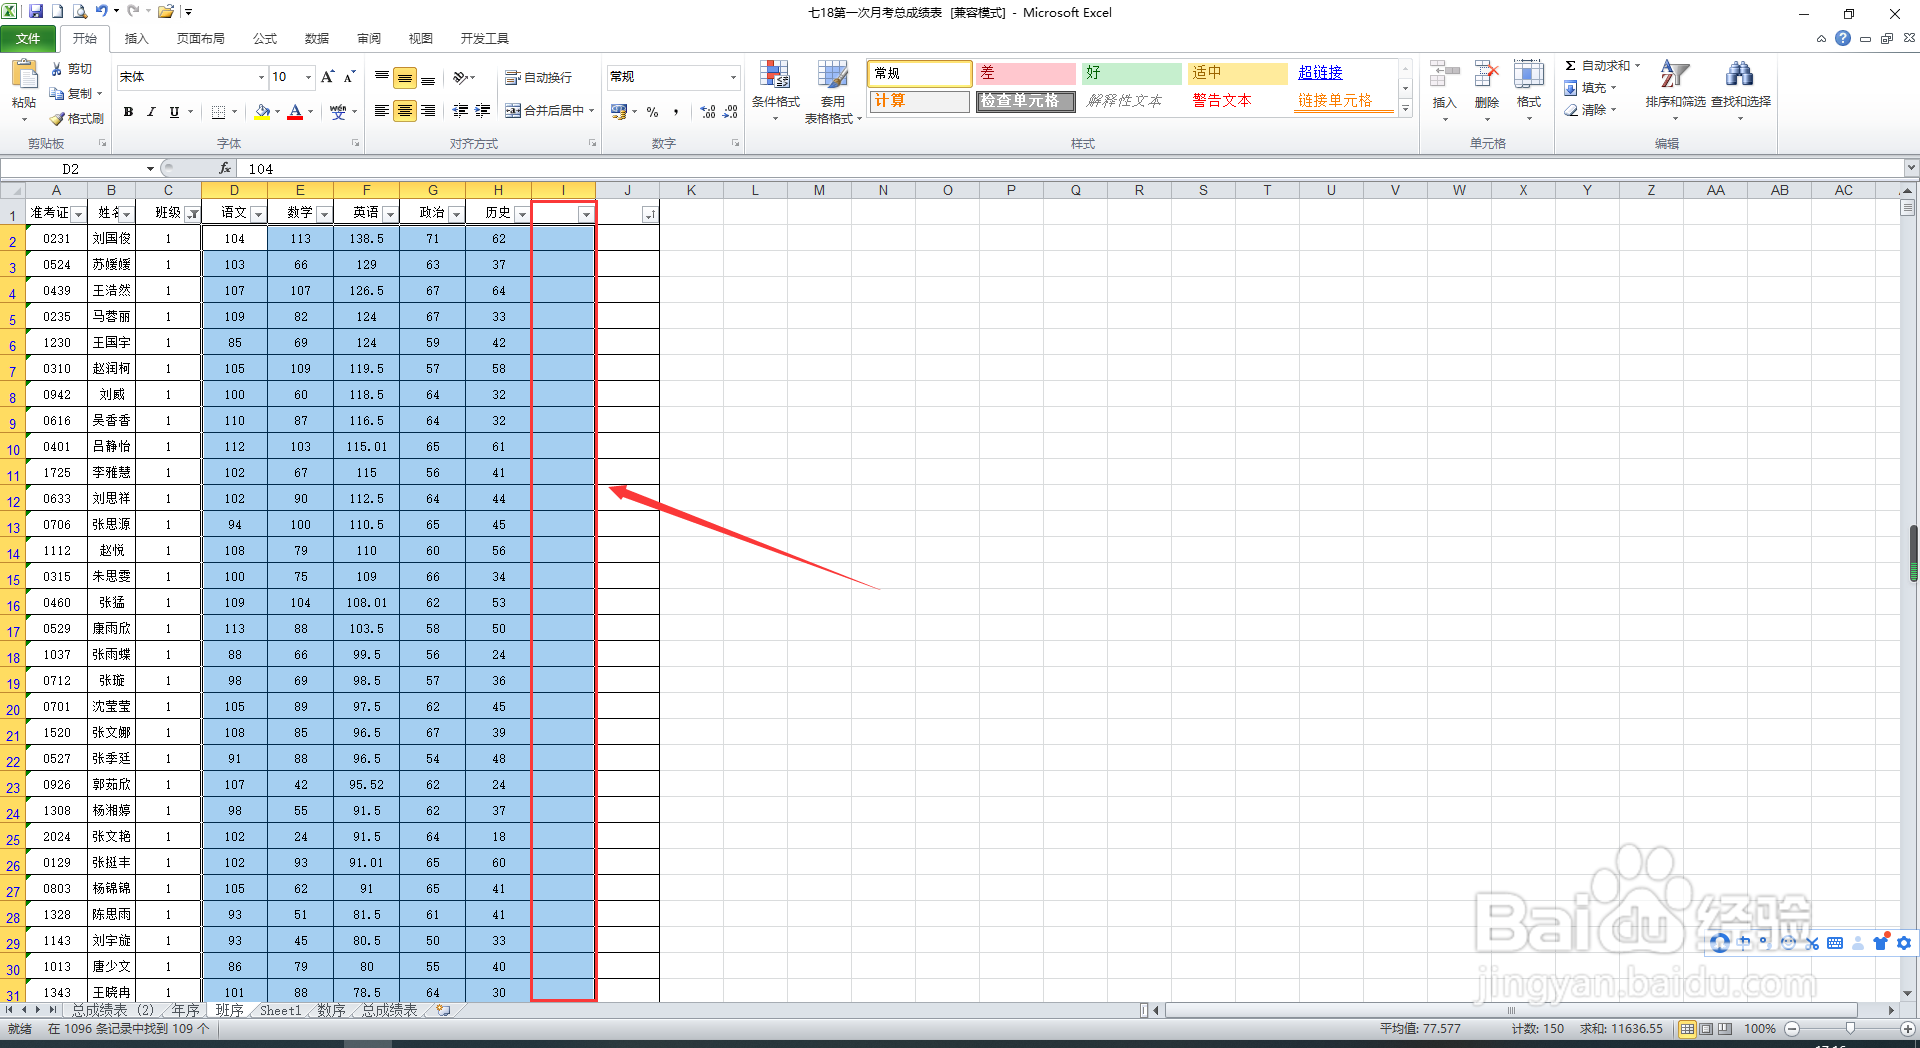
Task: Toggle Italic formatting
Action: click(x=151, y=112)
